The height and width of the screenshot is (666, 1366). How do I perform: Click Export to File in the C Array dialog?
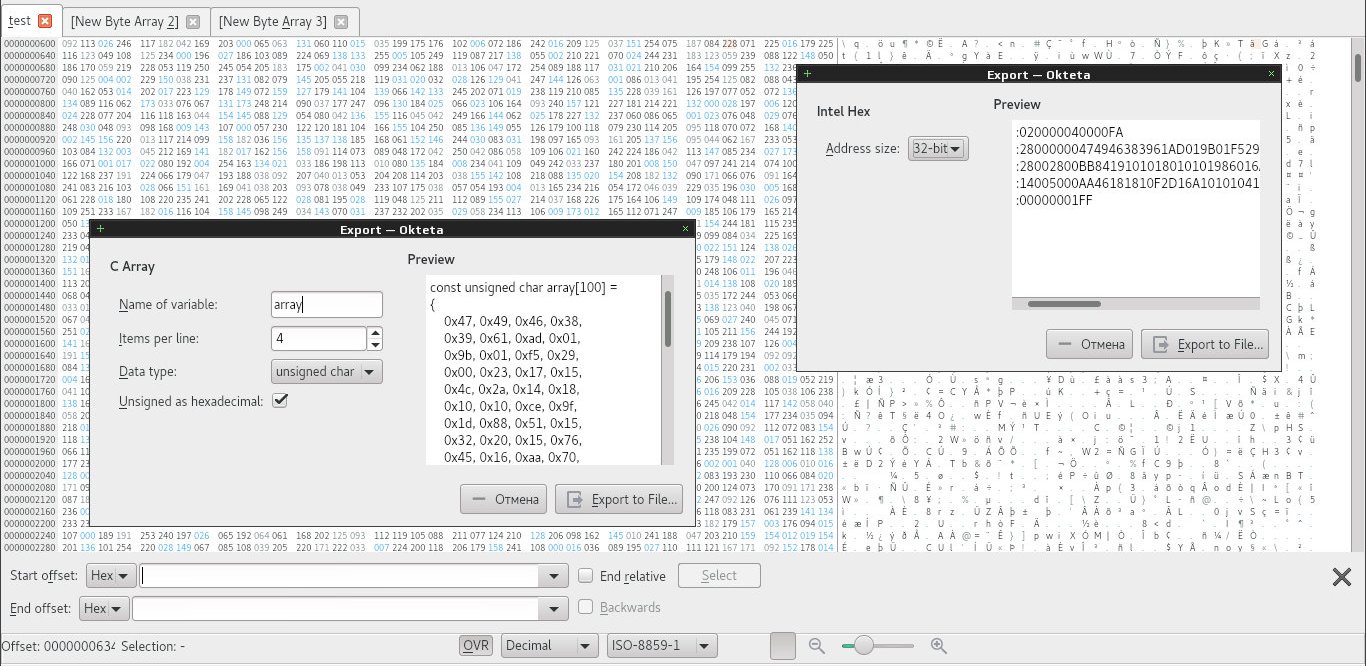click(x=619, y=499)
